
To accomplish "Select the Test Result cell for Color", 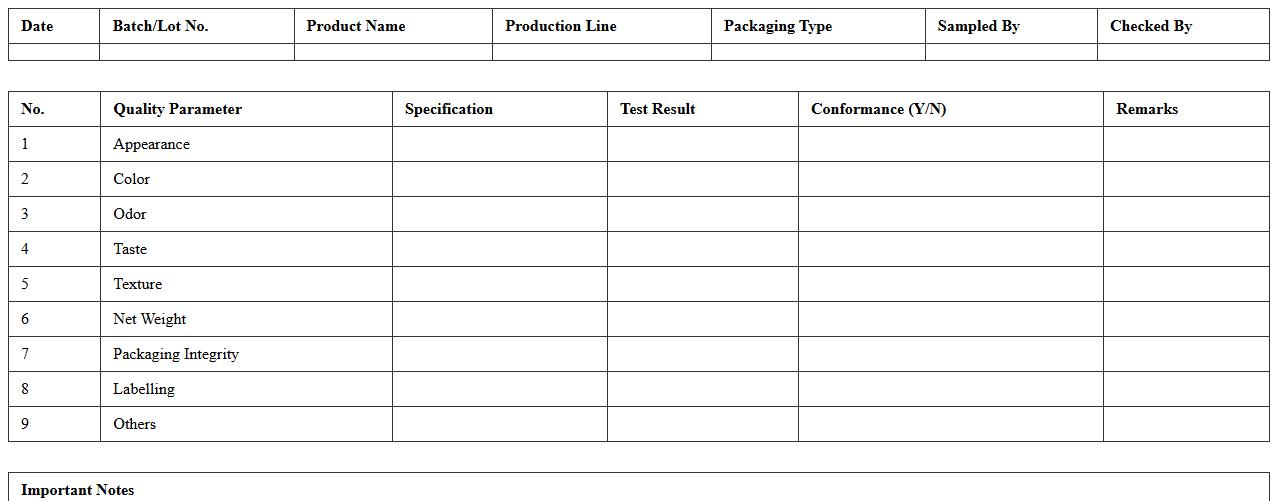I will 702,179.
